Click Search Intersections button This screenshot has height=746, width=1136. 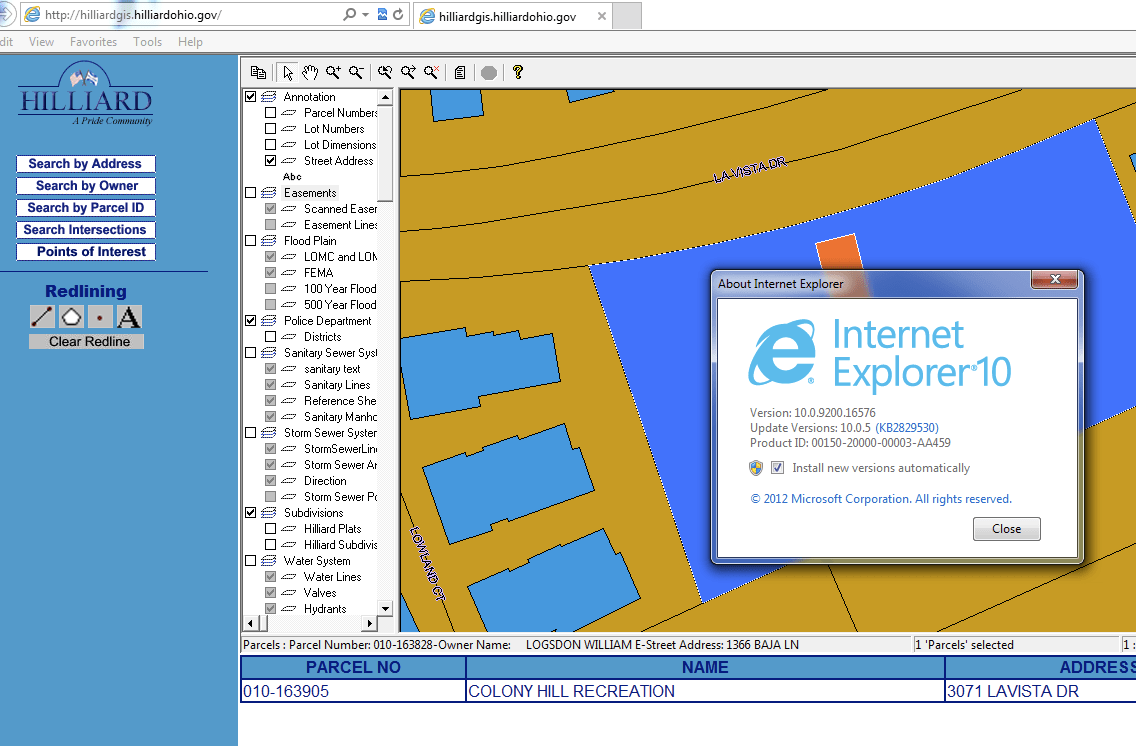click(85, 230)
